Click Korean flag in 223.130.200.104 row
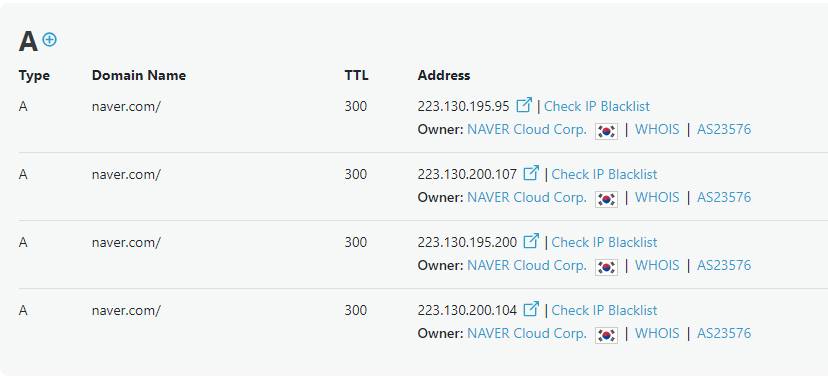 click(x=606, y=336)
